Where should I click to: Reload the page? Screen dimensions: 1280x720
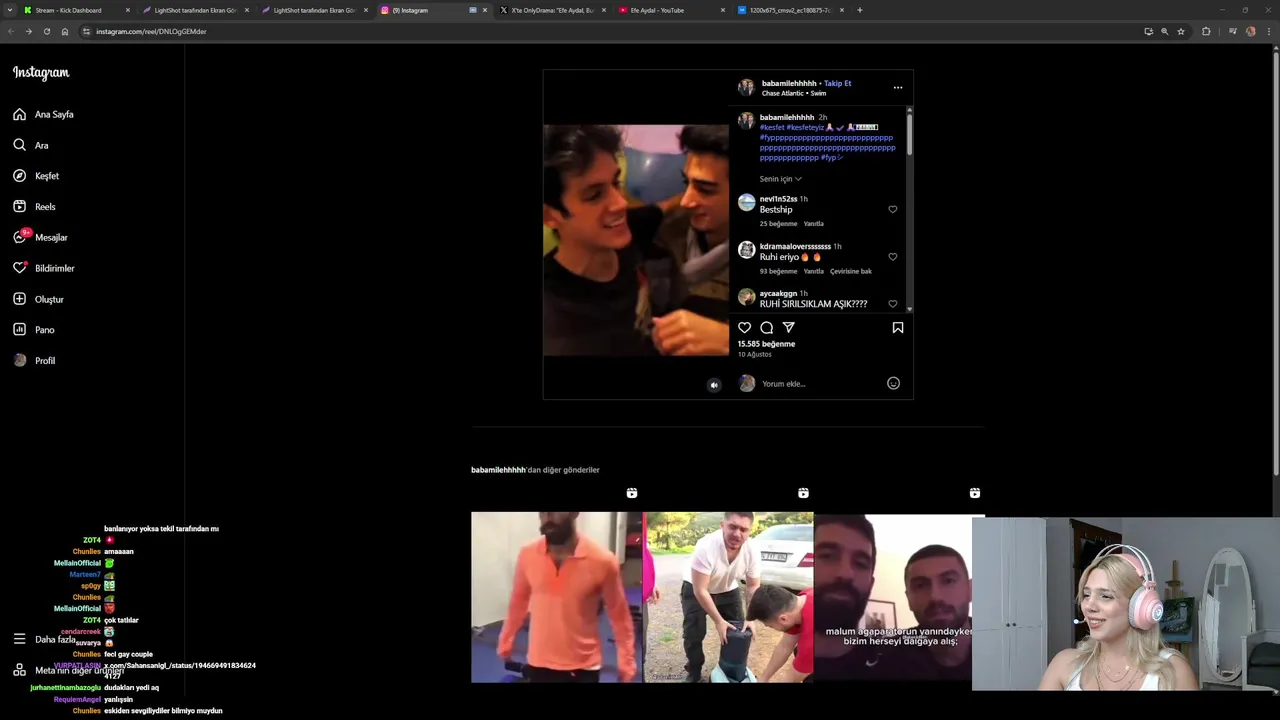(x=46, y=31)
